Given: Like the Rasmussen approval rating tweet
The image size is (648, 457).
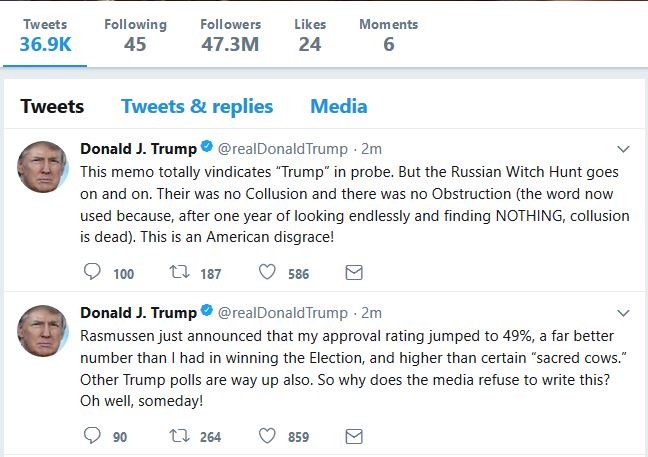Looking at the screenshot, I should coord(268,435).
